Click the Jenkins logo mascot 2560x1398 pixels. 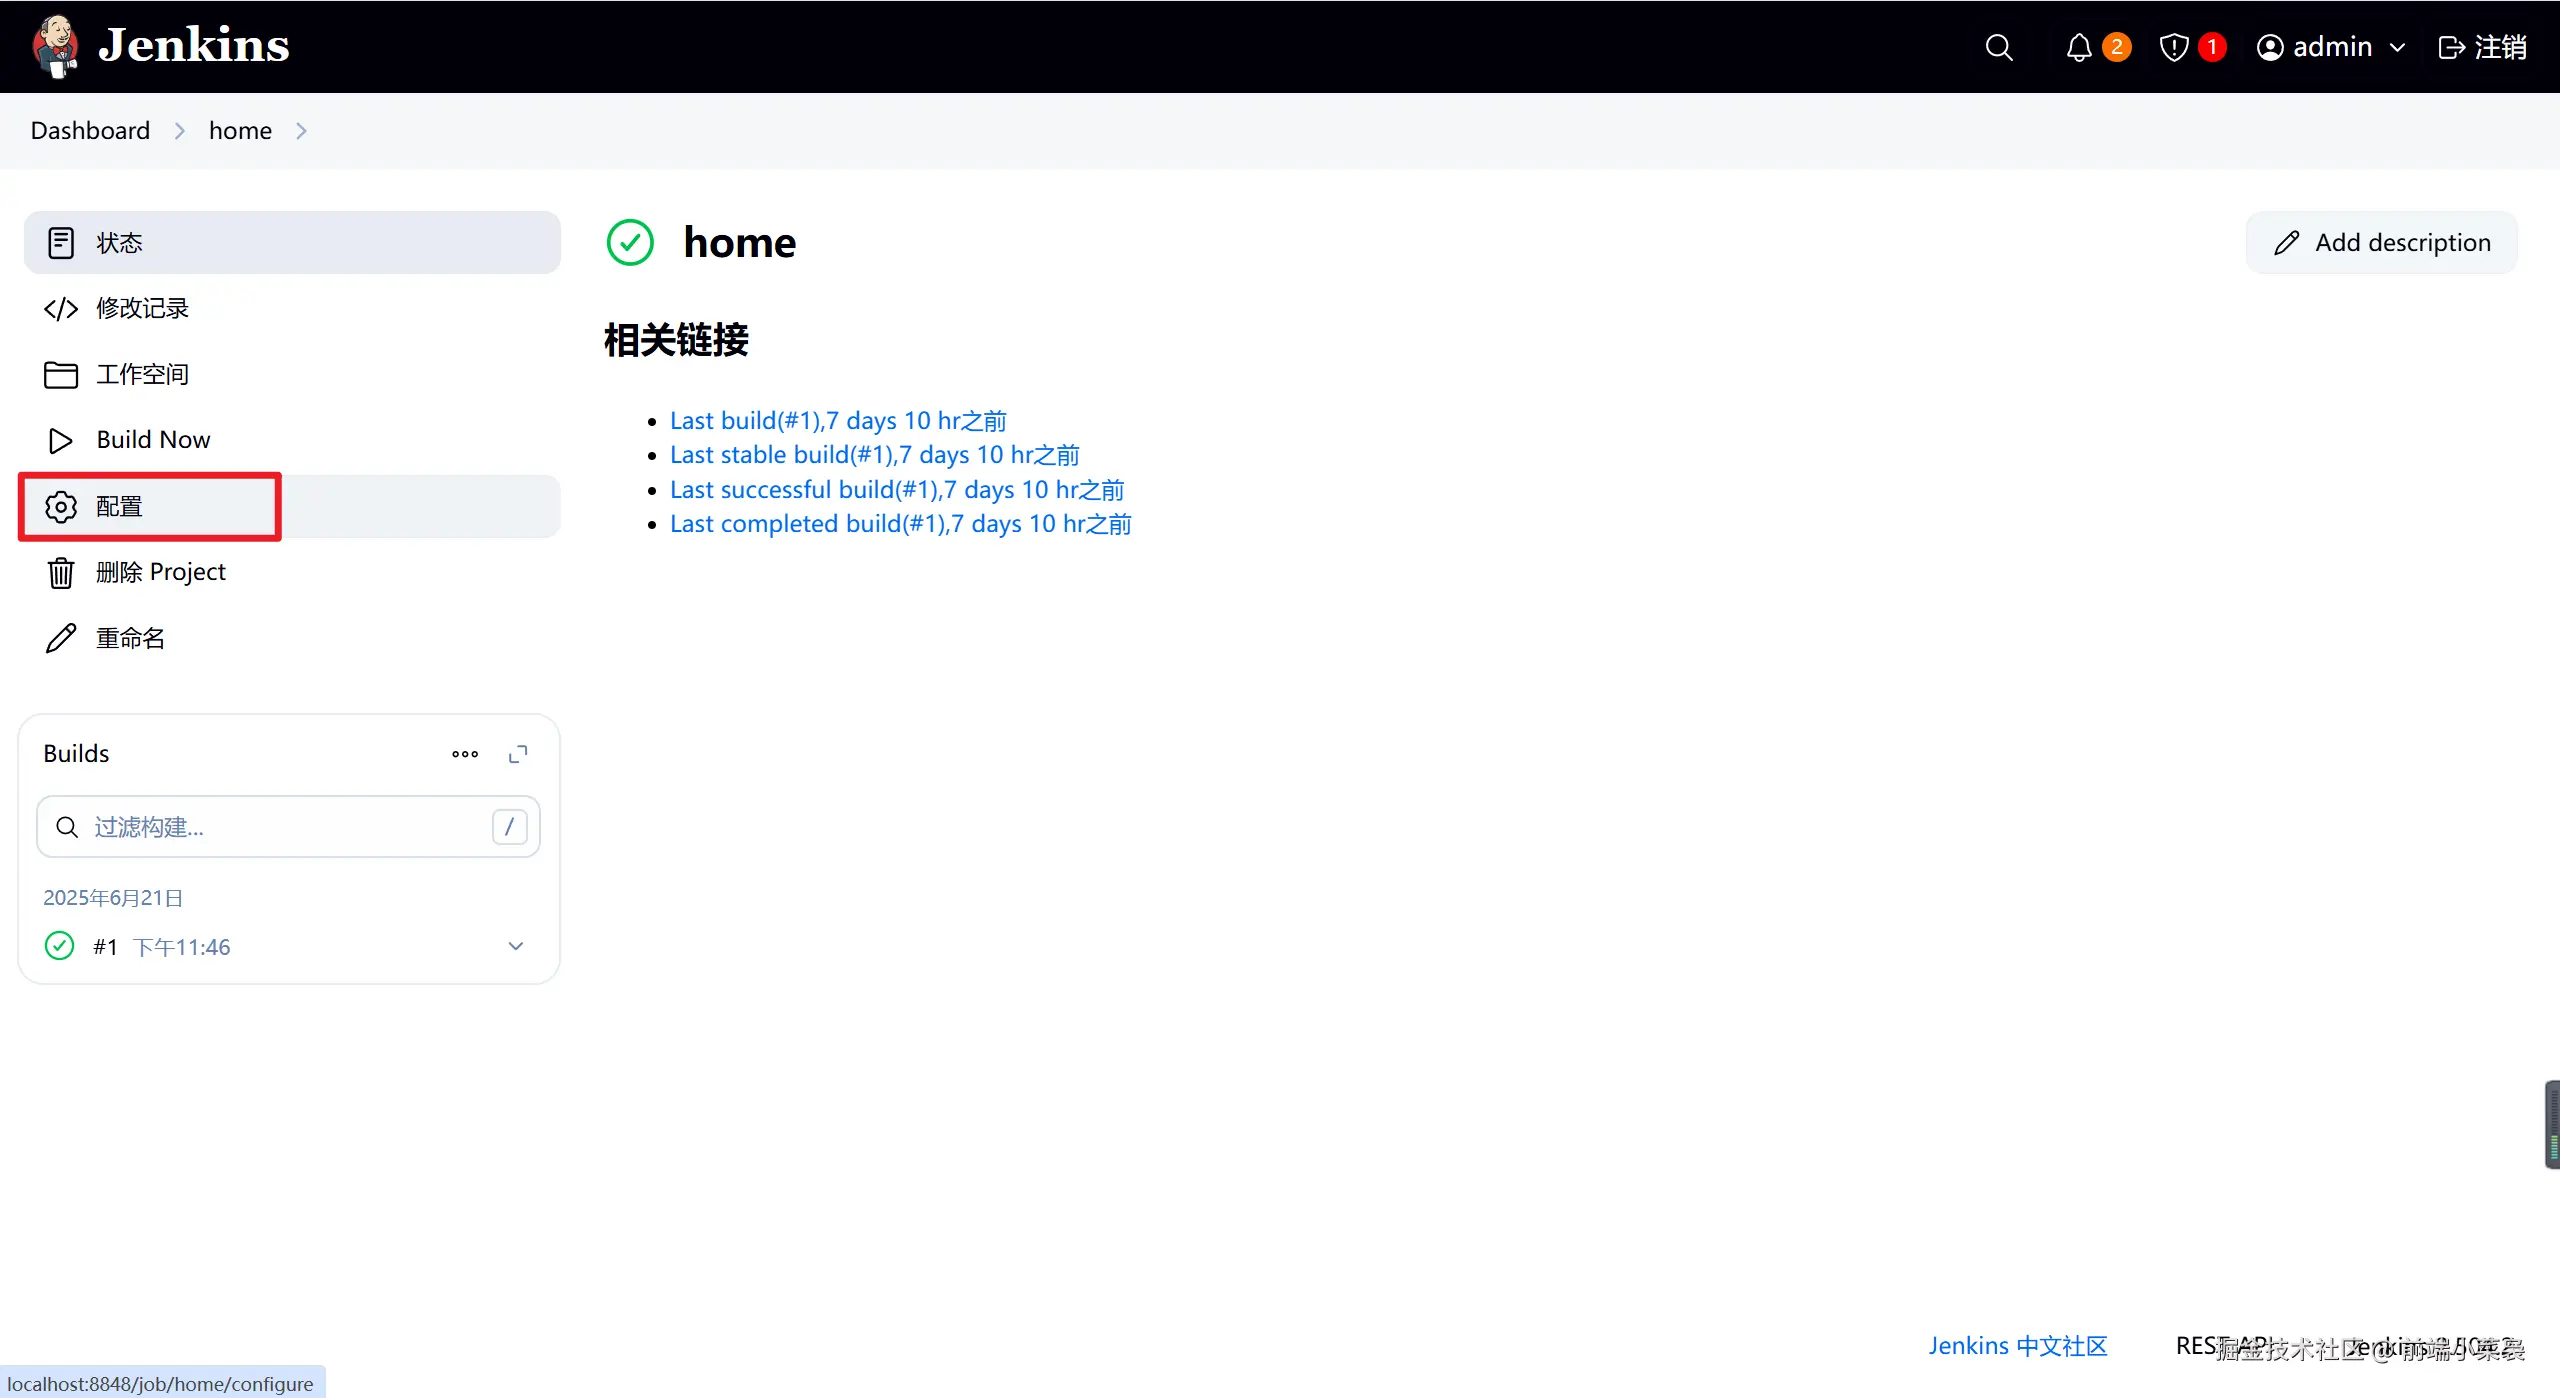pyautogui.click(x=55, y=46)
